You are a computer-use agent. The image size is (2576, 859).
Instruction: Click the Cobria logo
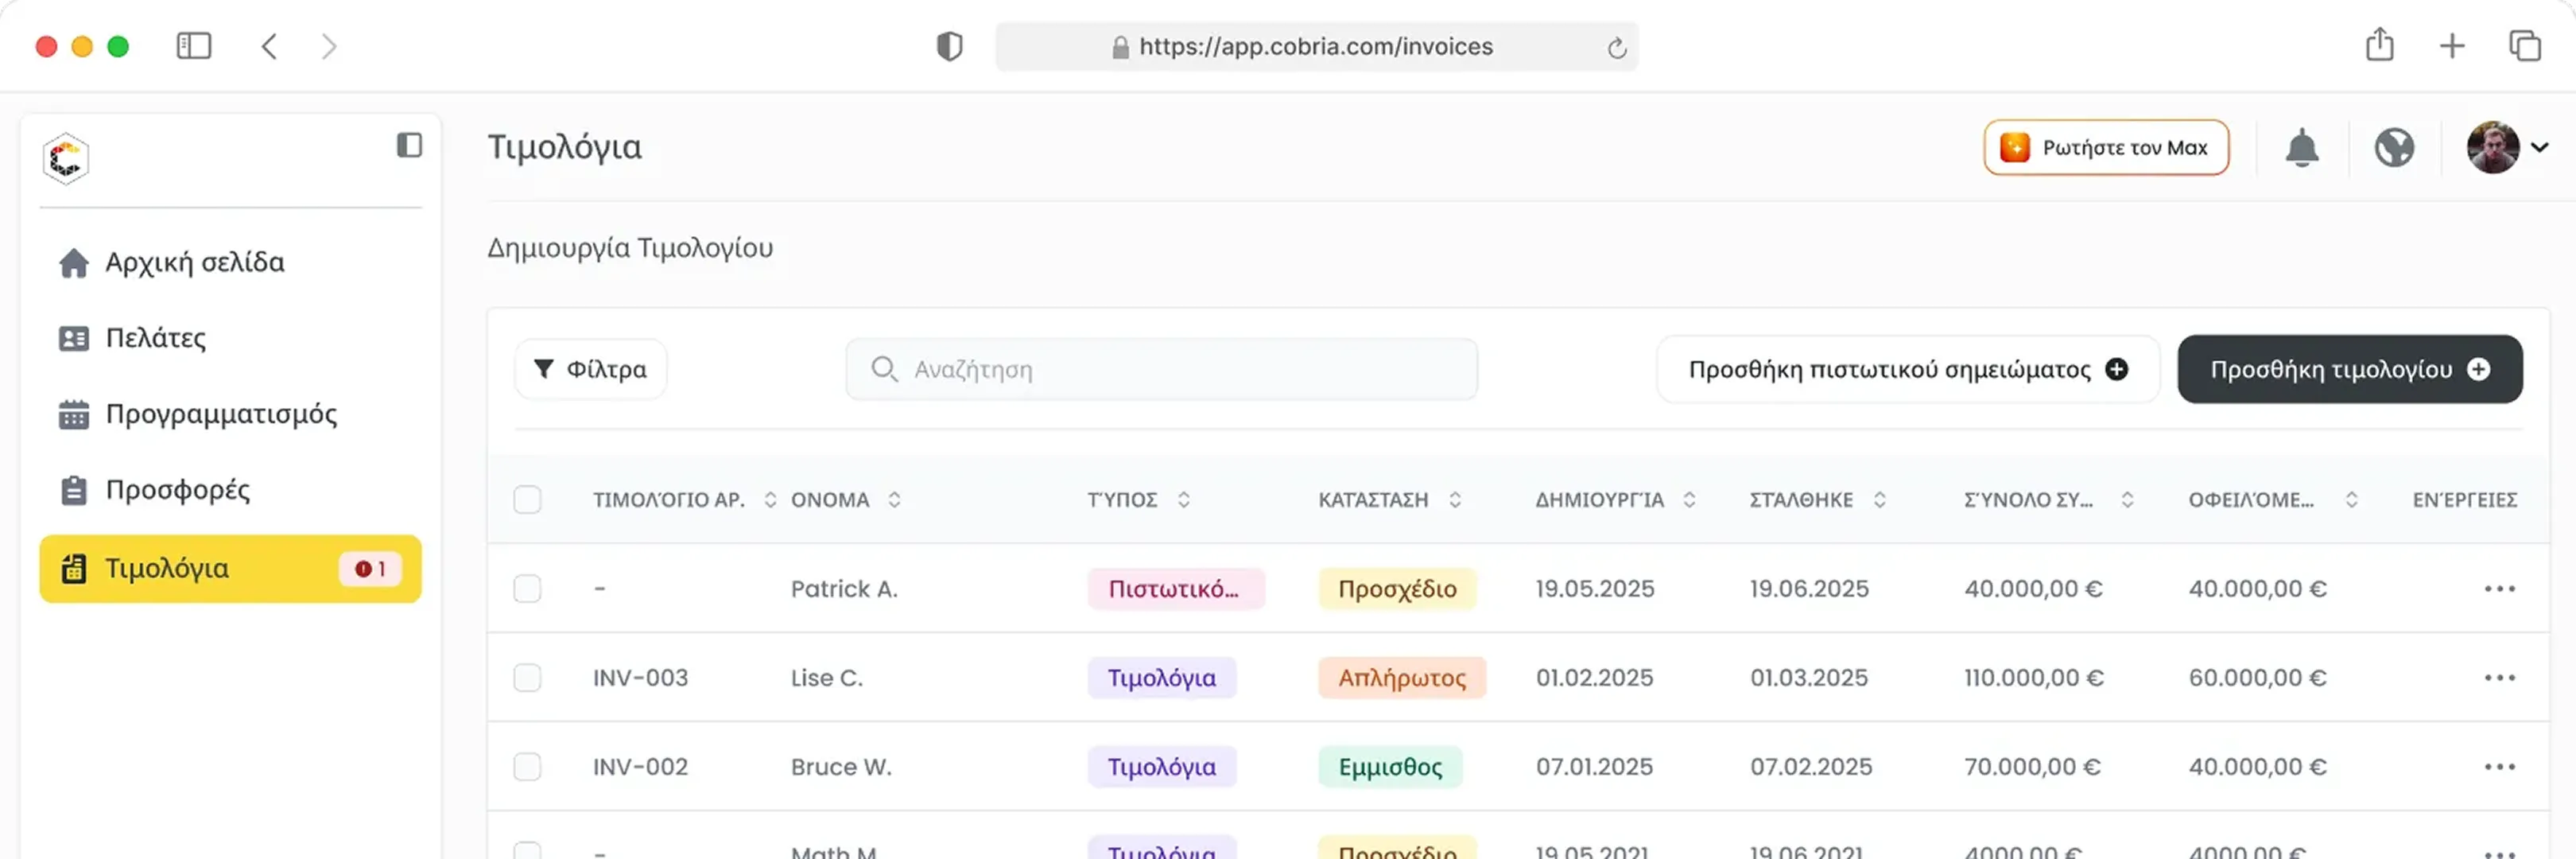pos(66,159)
